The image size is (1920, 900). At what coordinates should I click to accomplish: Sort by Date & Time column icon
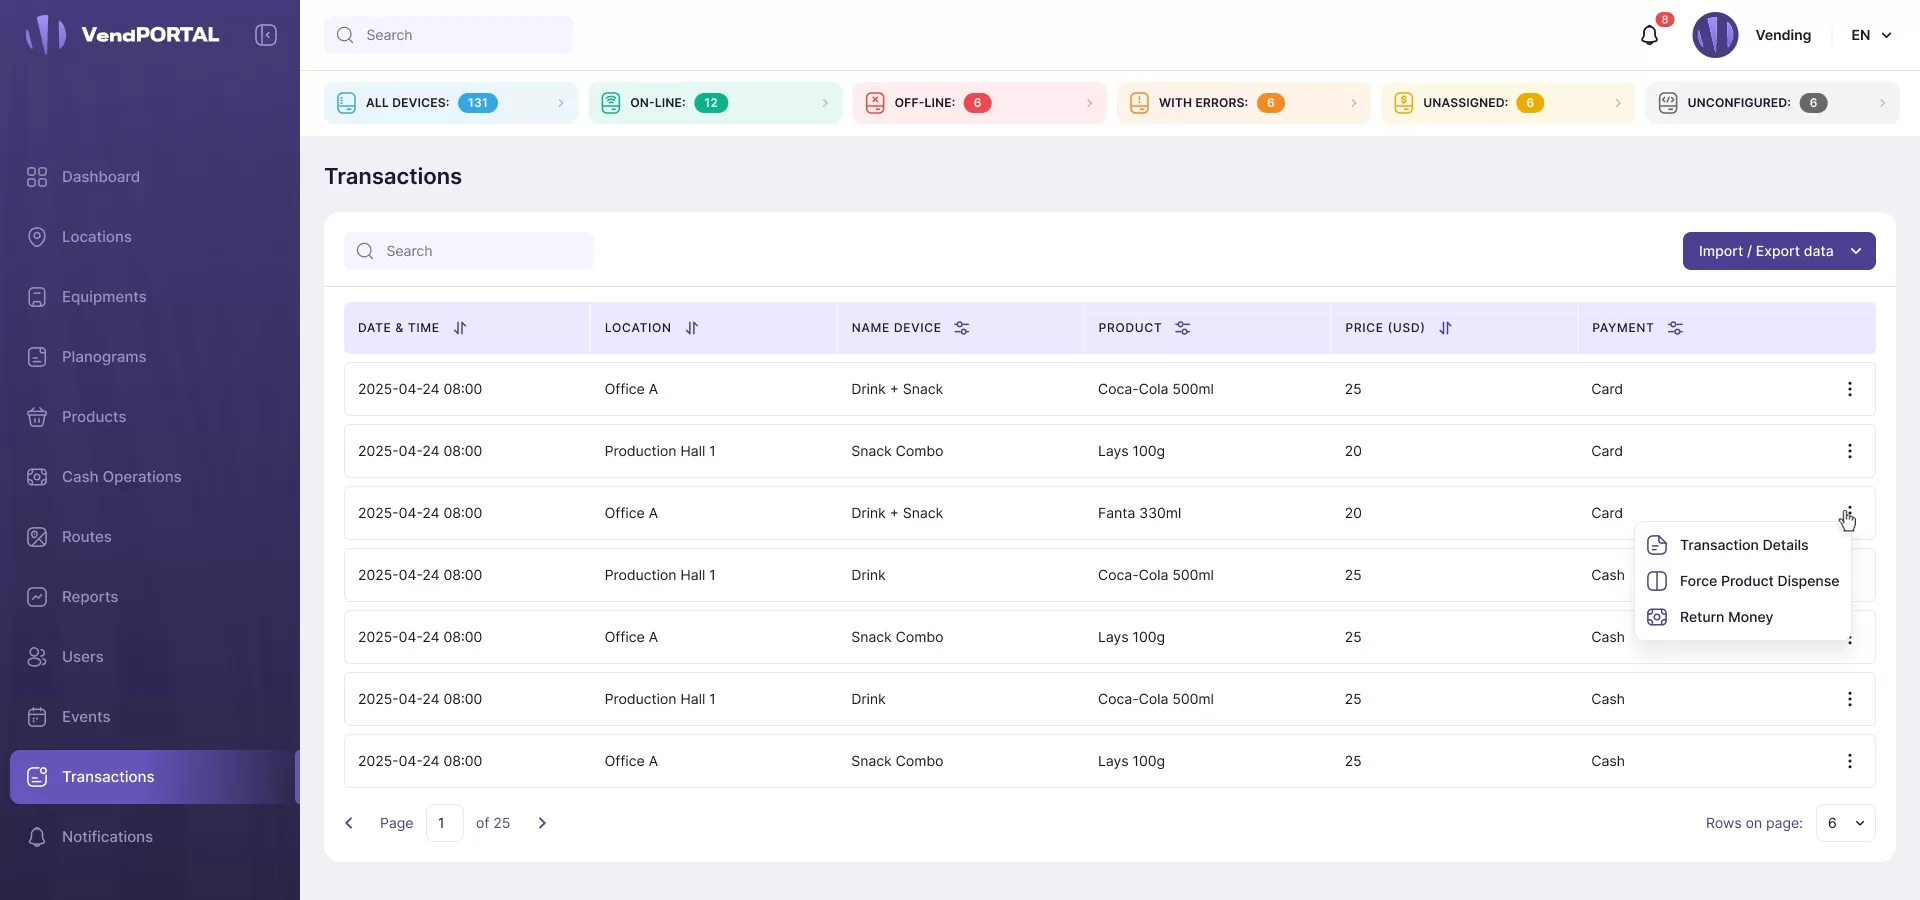[x=460, y=328]
